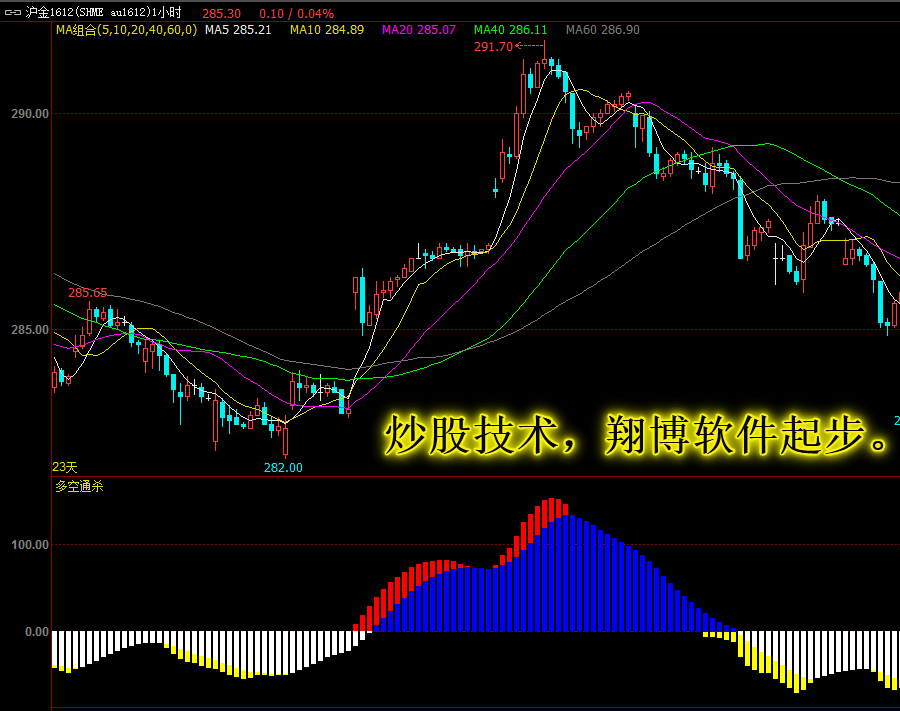Click the tallest red bar in 多空通杀 histogram
The image size is (900, 711).
552,510
